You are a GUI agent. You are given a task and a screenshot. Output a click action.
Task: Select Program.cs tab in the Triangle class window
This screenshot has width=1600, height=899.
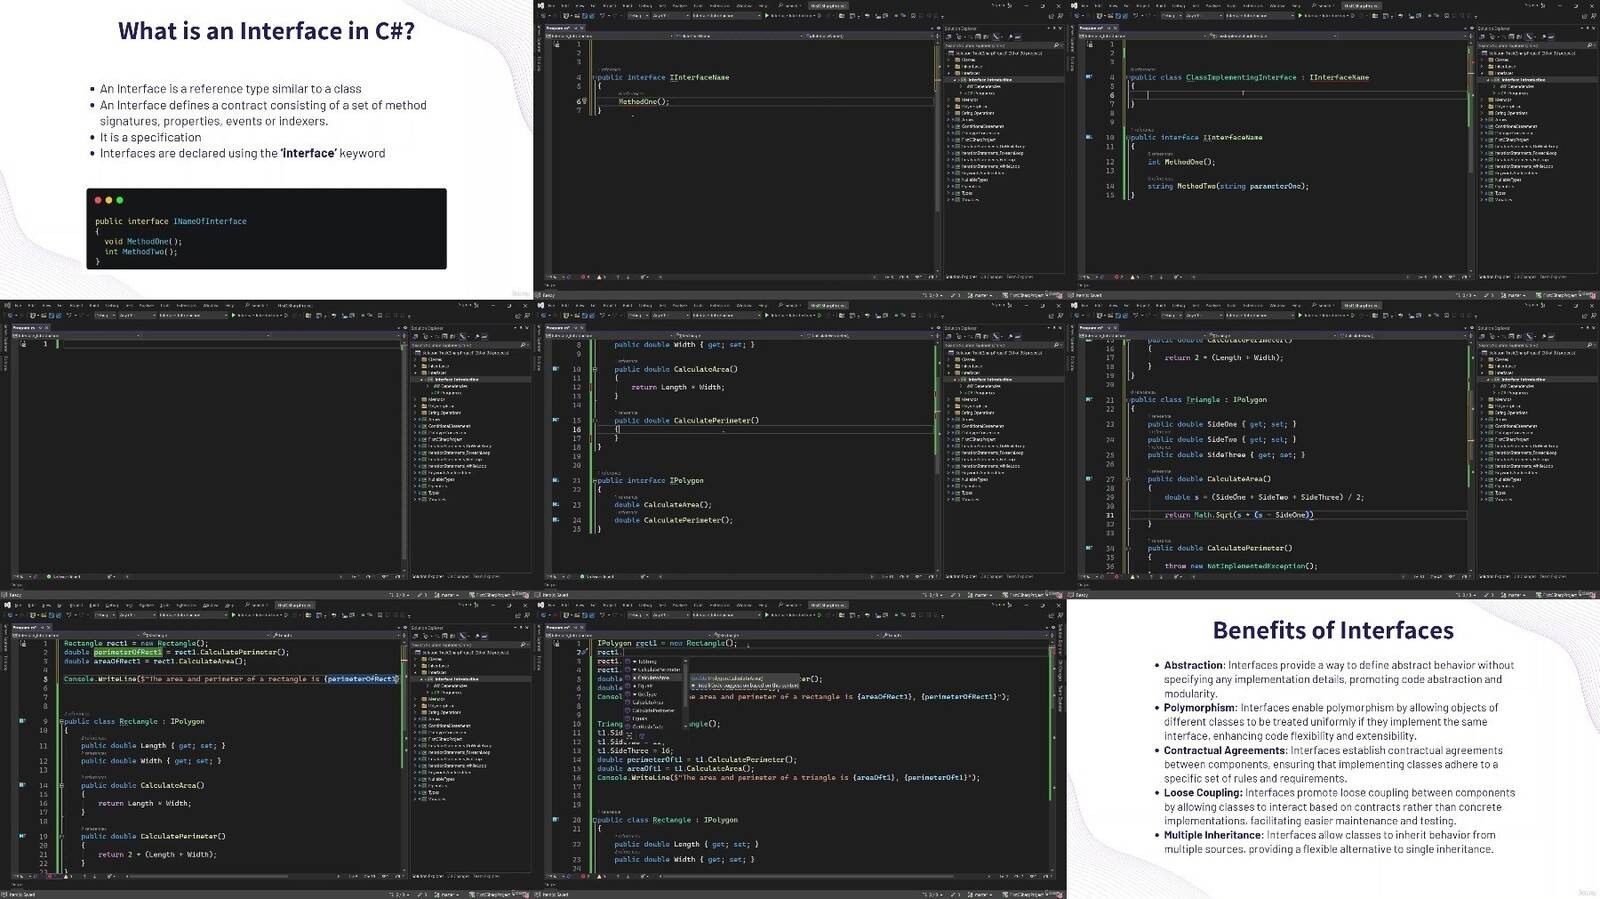pyautogui.click(x=1091, y=327)
